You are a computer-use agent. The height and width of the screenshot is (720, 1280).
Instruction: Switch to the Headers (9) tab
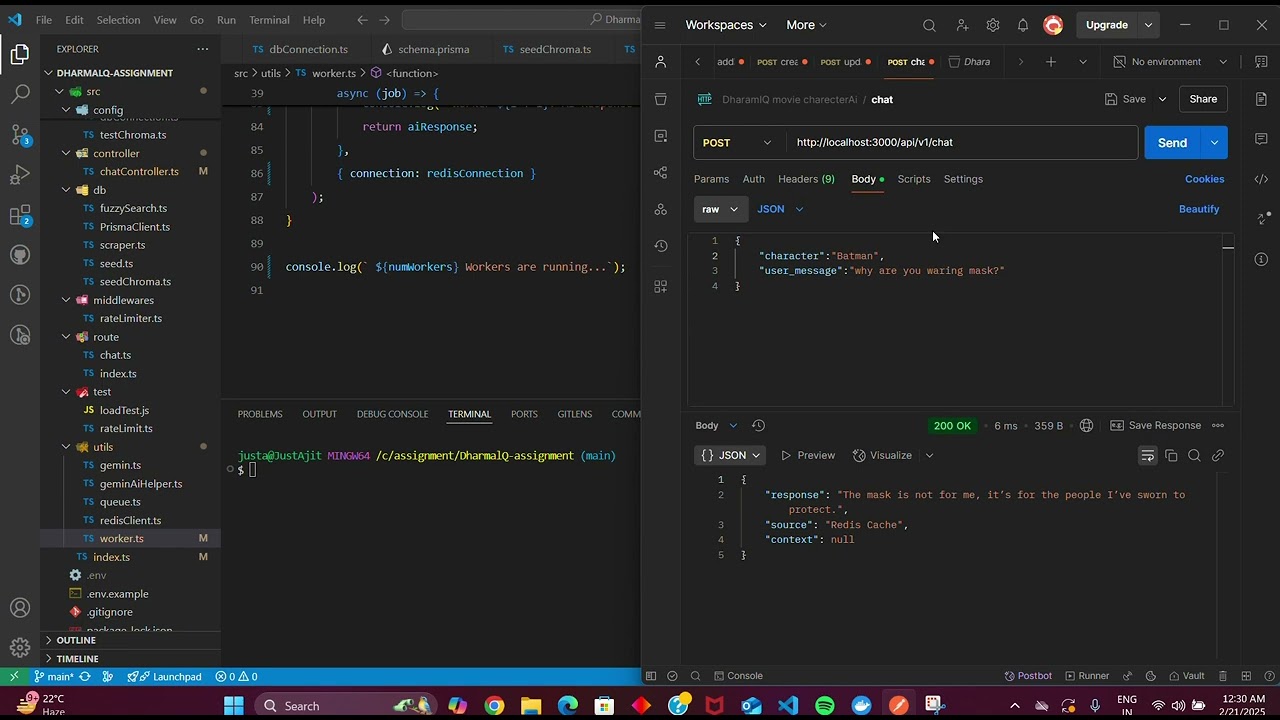tap(806, 179)
